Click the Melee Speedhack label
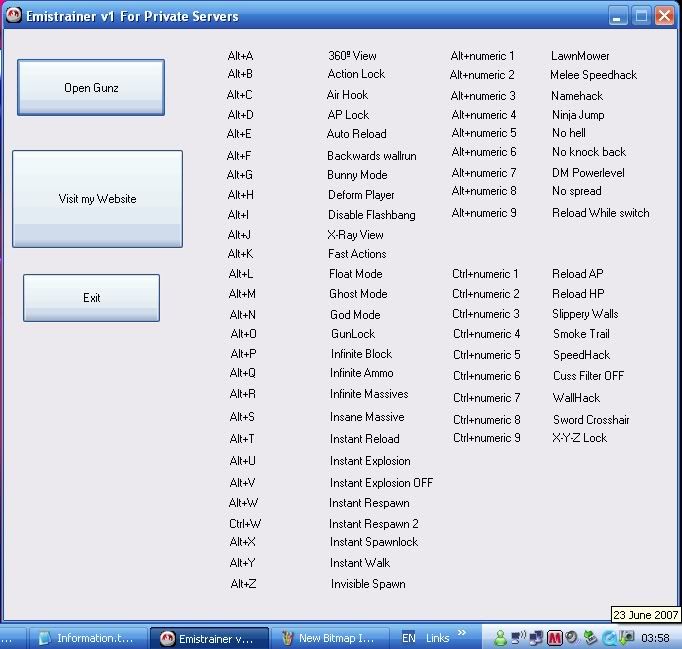The image size is (682, 649). [593, 75]
